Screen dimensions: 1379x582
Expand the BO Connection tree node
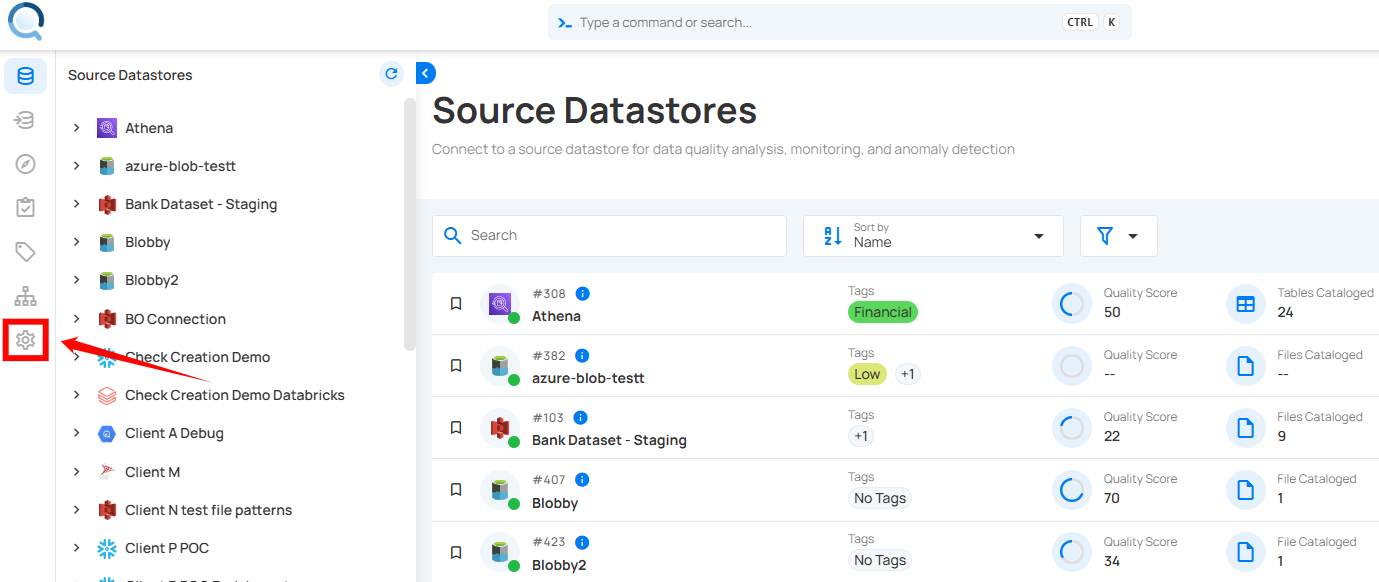point(76,319)
